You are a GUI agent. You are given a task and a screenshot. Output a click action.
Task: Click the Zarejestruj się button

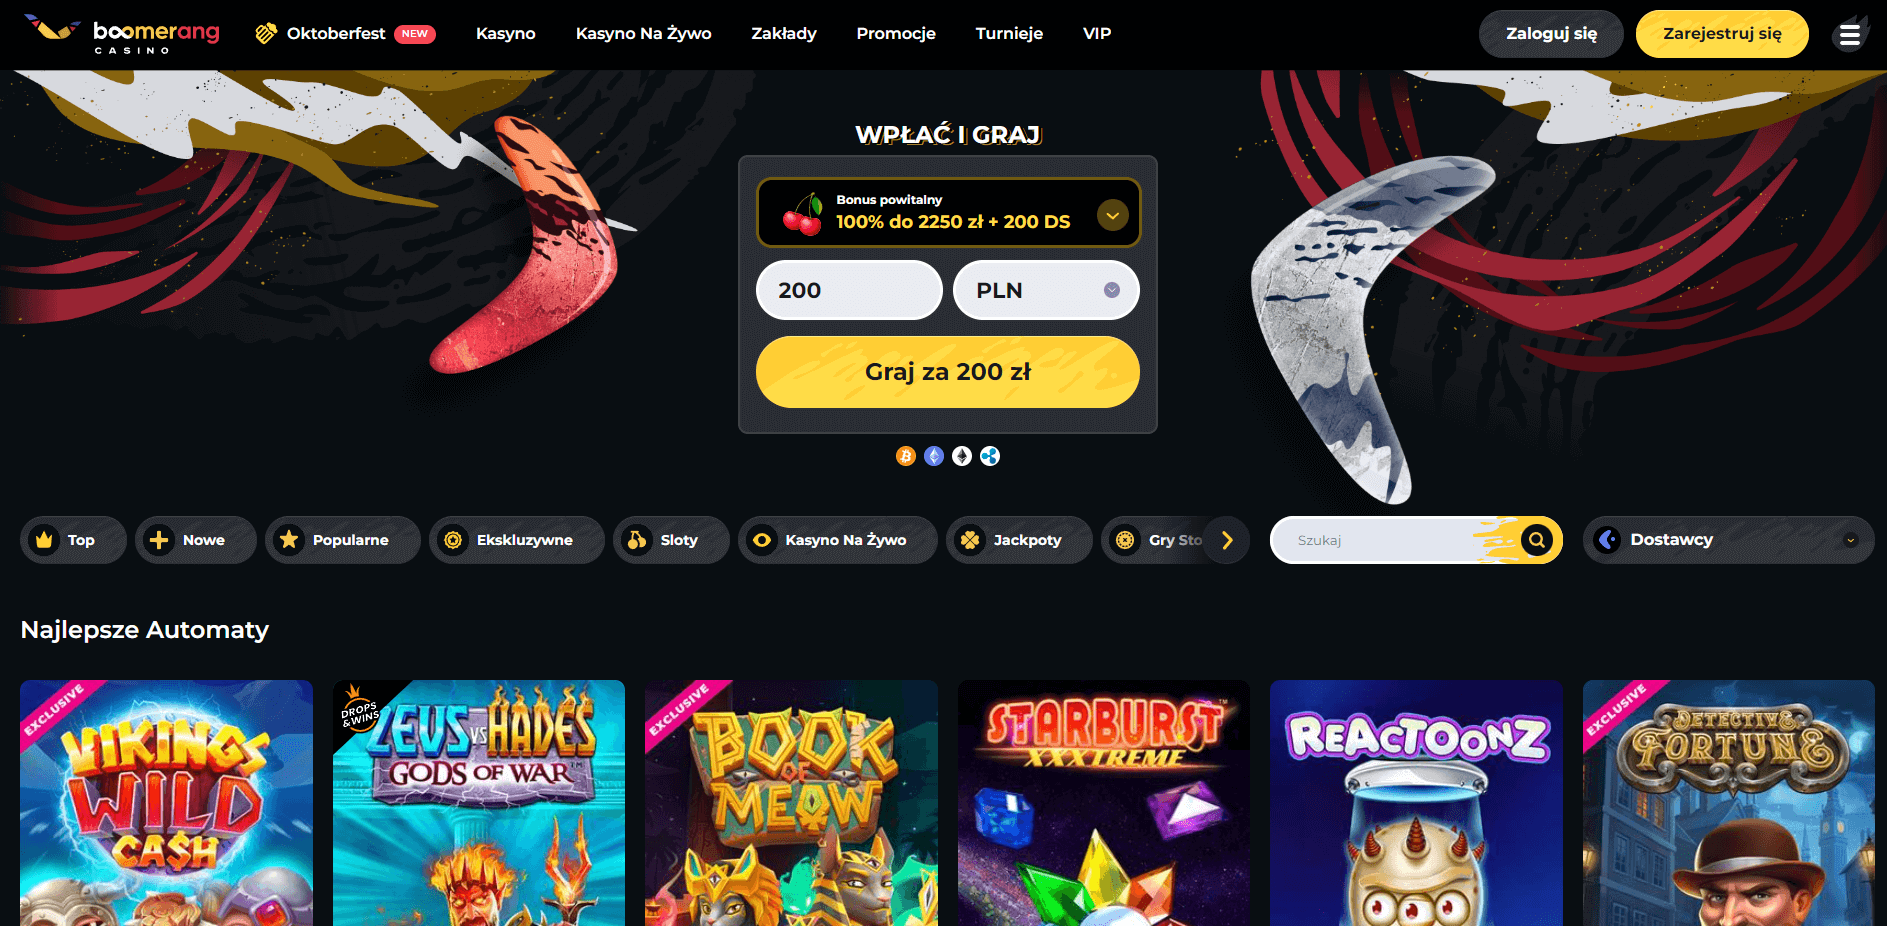tap(1722, 34)
